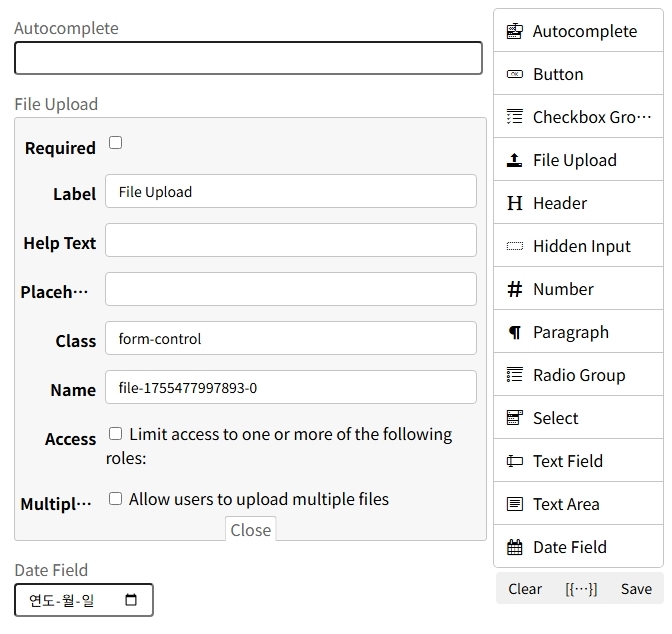The width and height of the screenshot is (672, 634).
Task: Add File Upload from control list
Action: tap(578, 160)
